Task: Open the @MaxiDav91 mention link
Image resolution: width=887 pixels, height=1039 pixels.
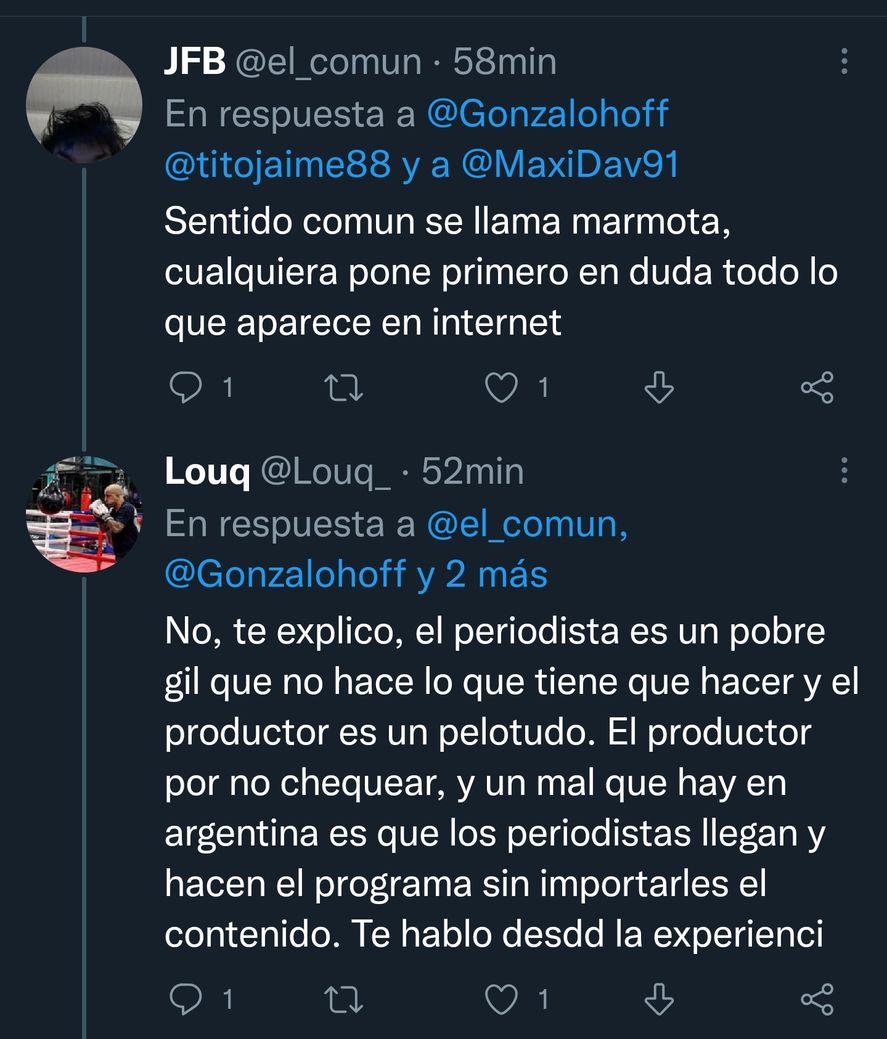Action: (x=569, y=163)
